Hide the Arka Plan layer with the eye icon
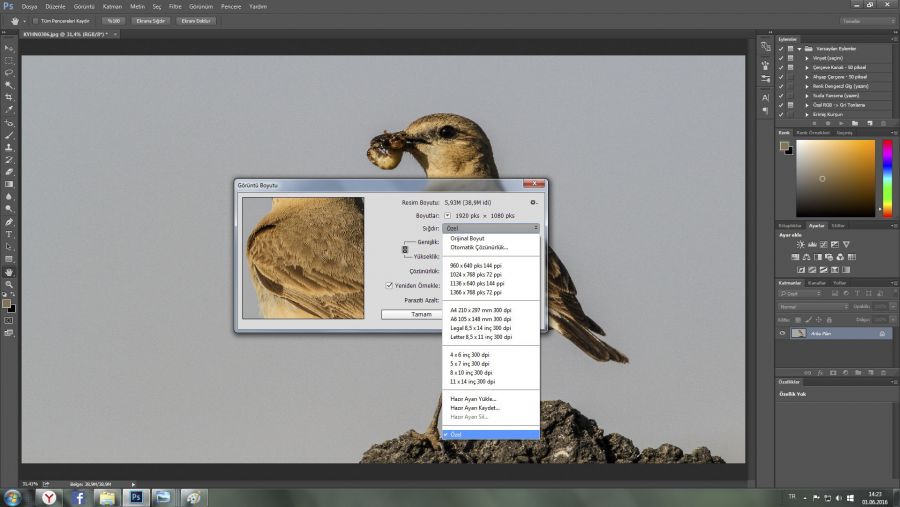This screenshot has height=507, width=900. coord(783,333)
